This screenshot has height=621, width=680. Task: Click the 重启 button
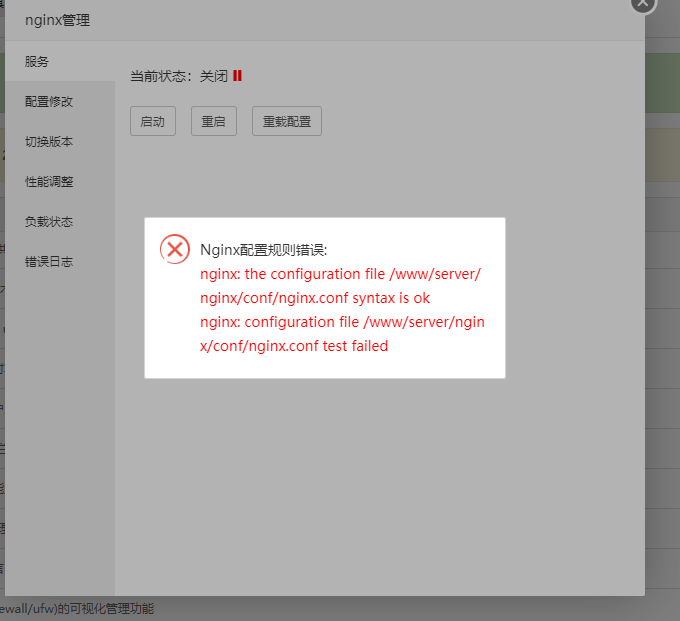[x=214, y=121]
